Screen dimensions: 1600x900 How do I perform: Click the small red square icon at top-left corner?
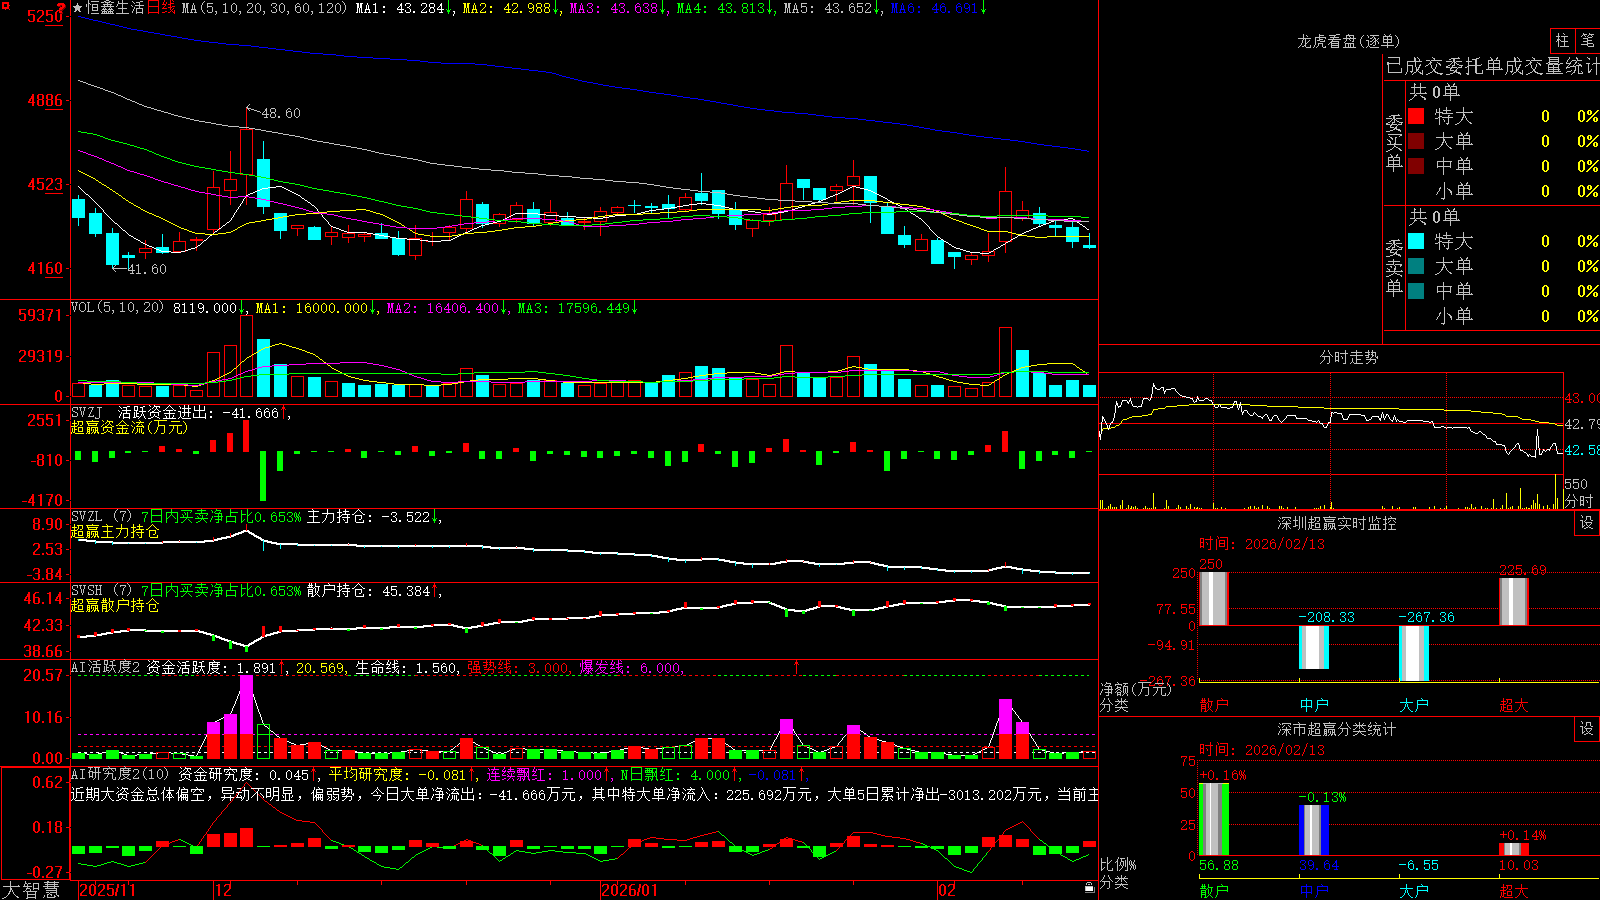pyautogui.click(x=3, y=3)
